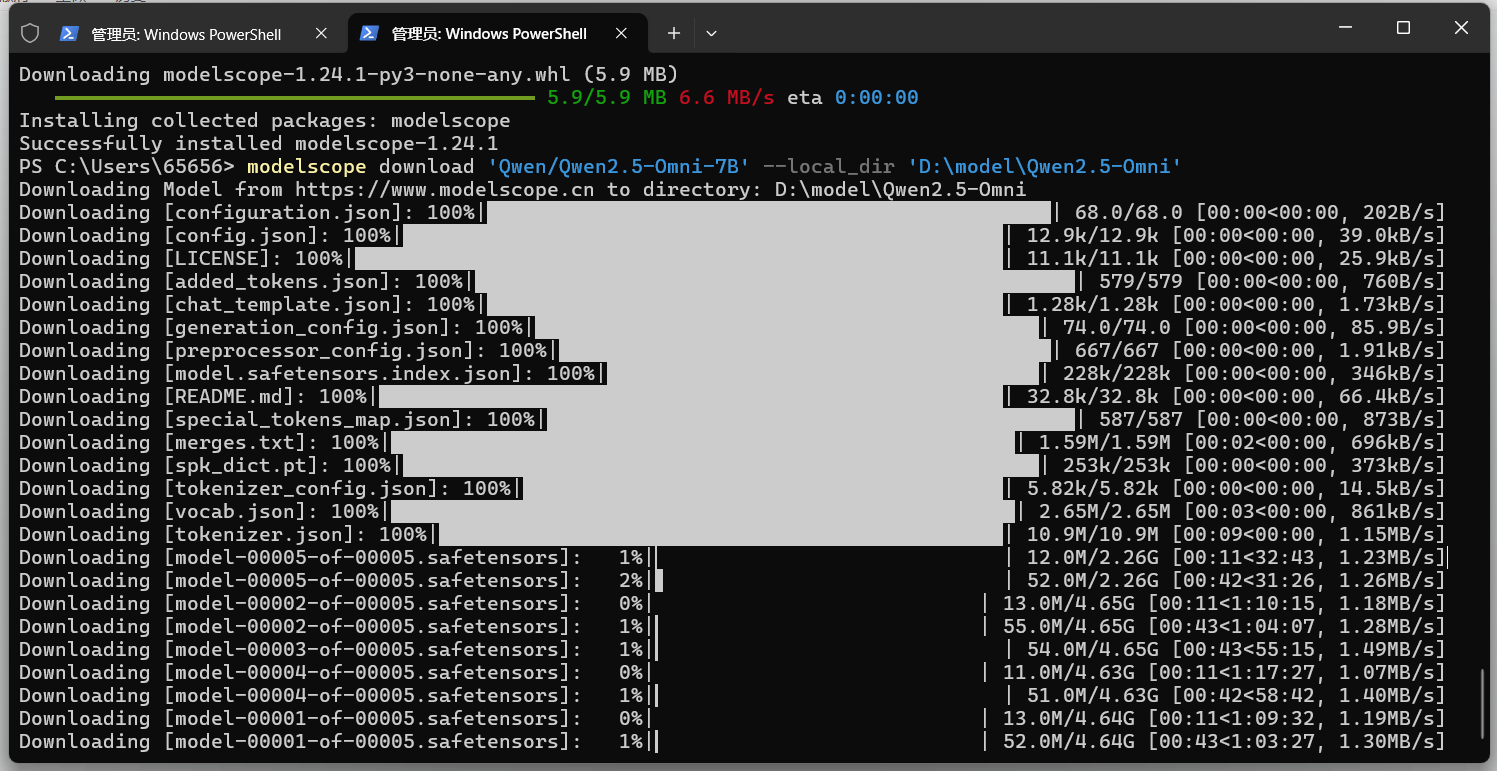Click 'Successfully installed modelscope-1.24.1' line
Image resolution: width=1497 pixels, height=771 pixels.
258,143
